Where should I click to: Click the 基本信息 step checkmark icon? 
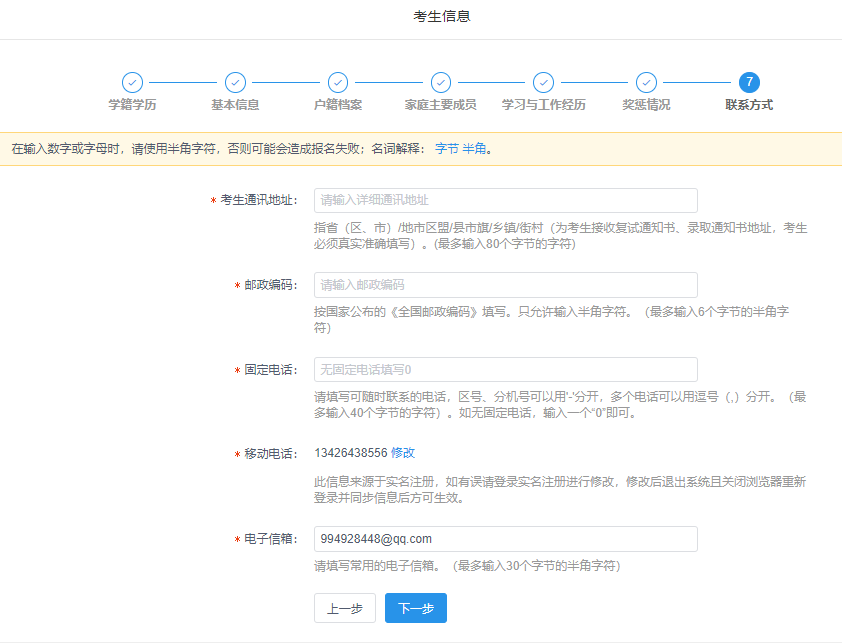(x=235, y=83)
